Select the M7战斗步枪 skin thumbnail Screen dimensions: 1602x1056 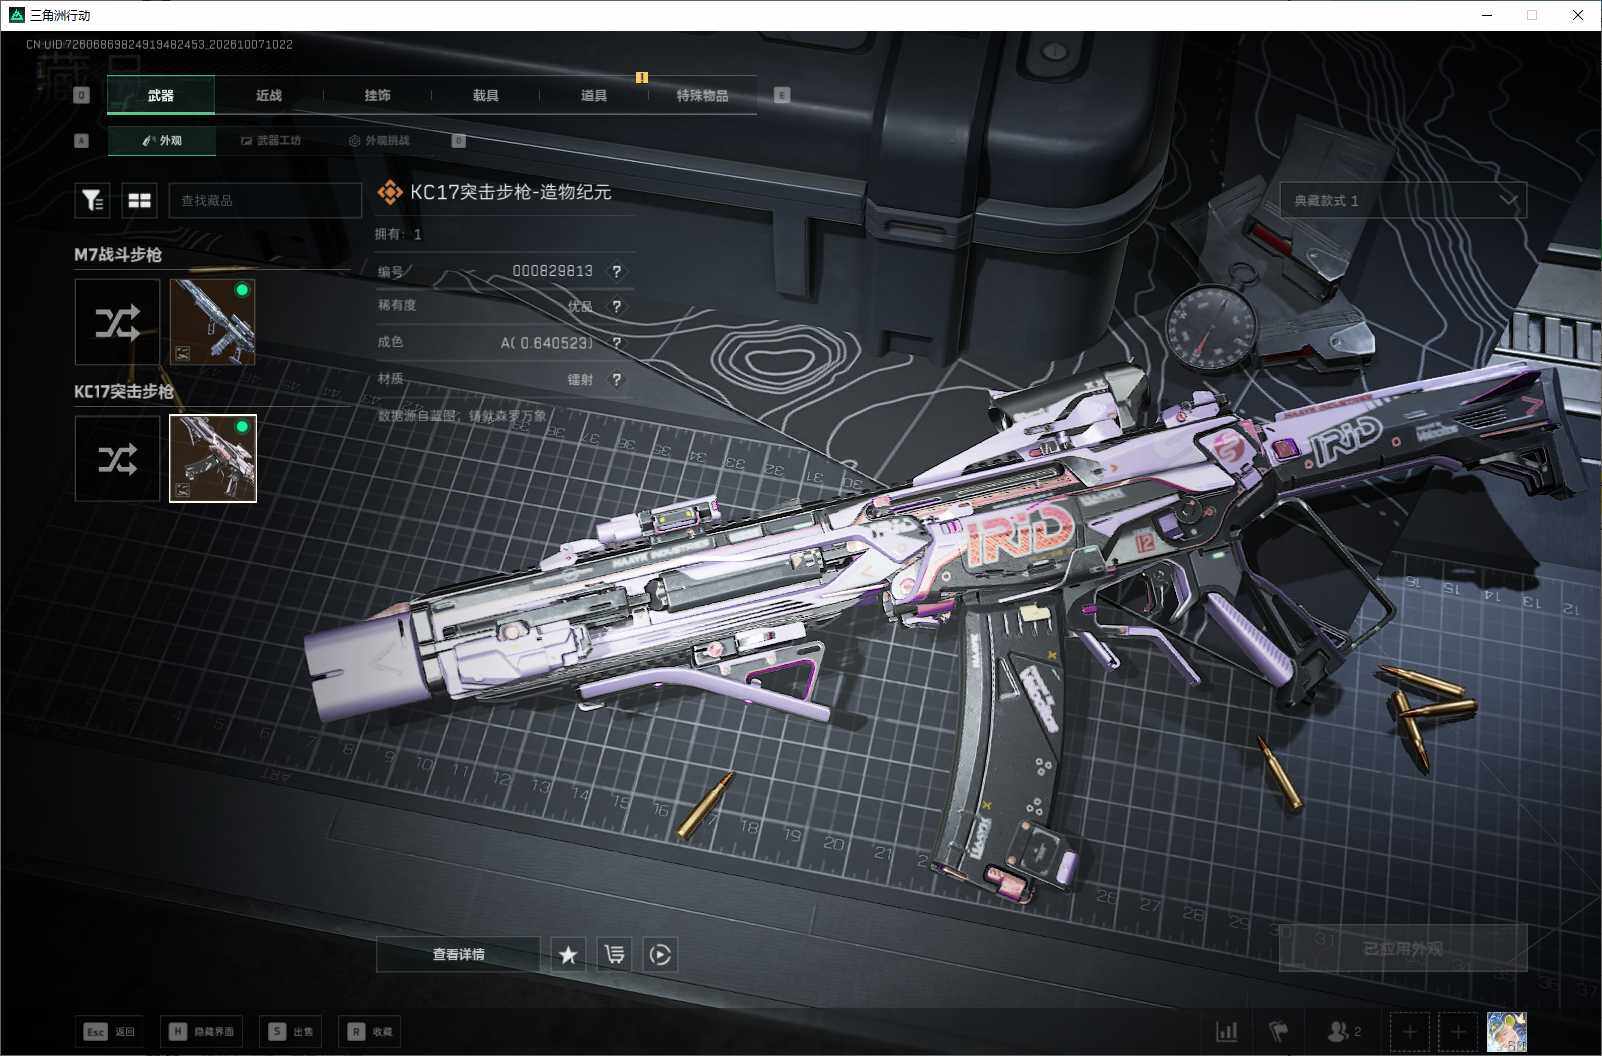(x=213, y=322)
